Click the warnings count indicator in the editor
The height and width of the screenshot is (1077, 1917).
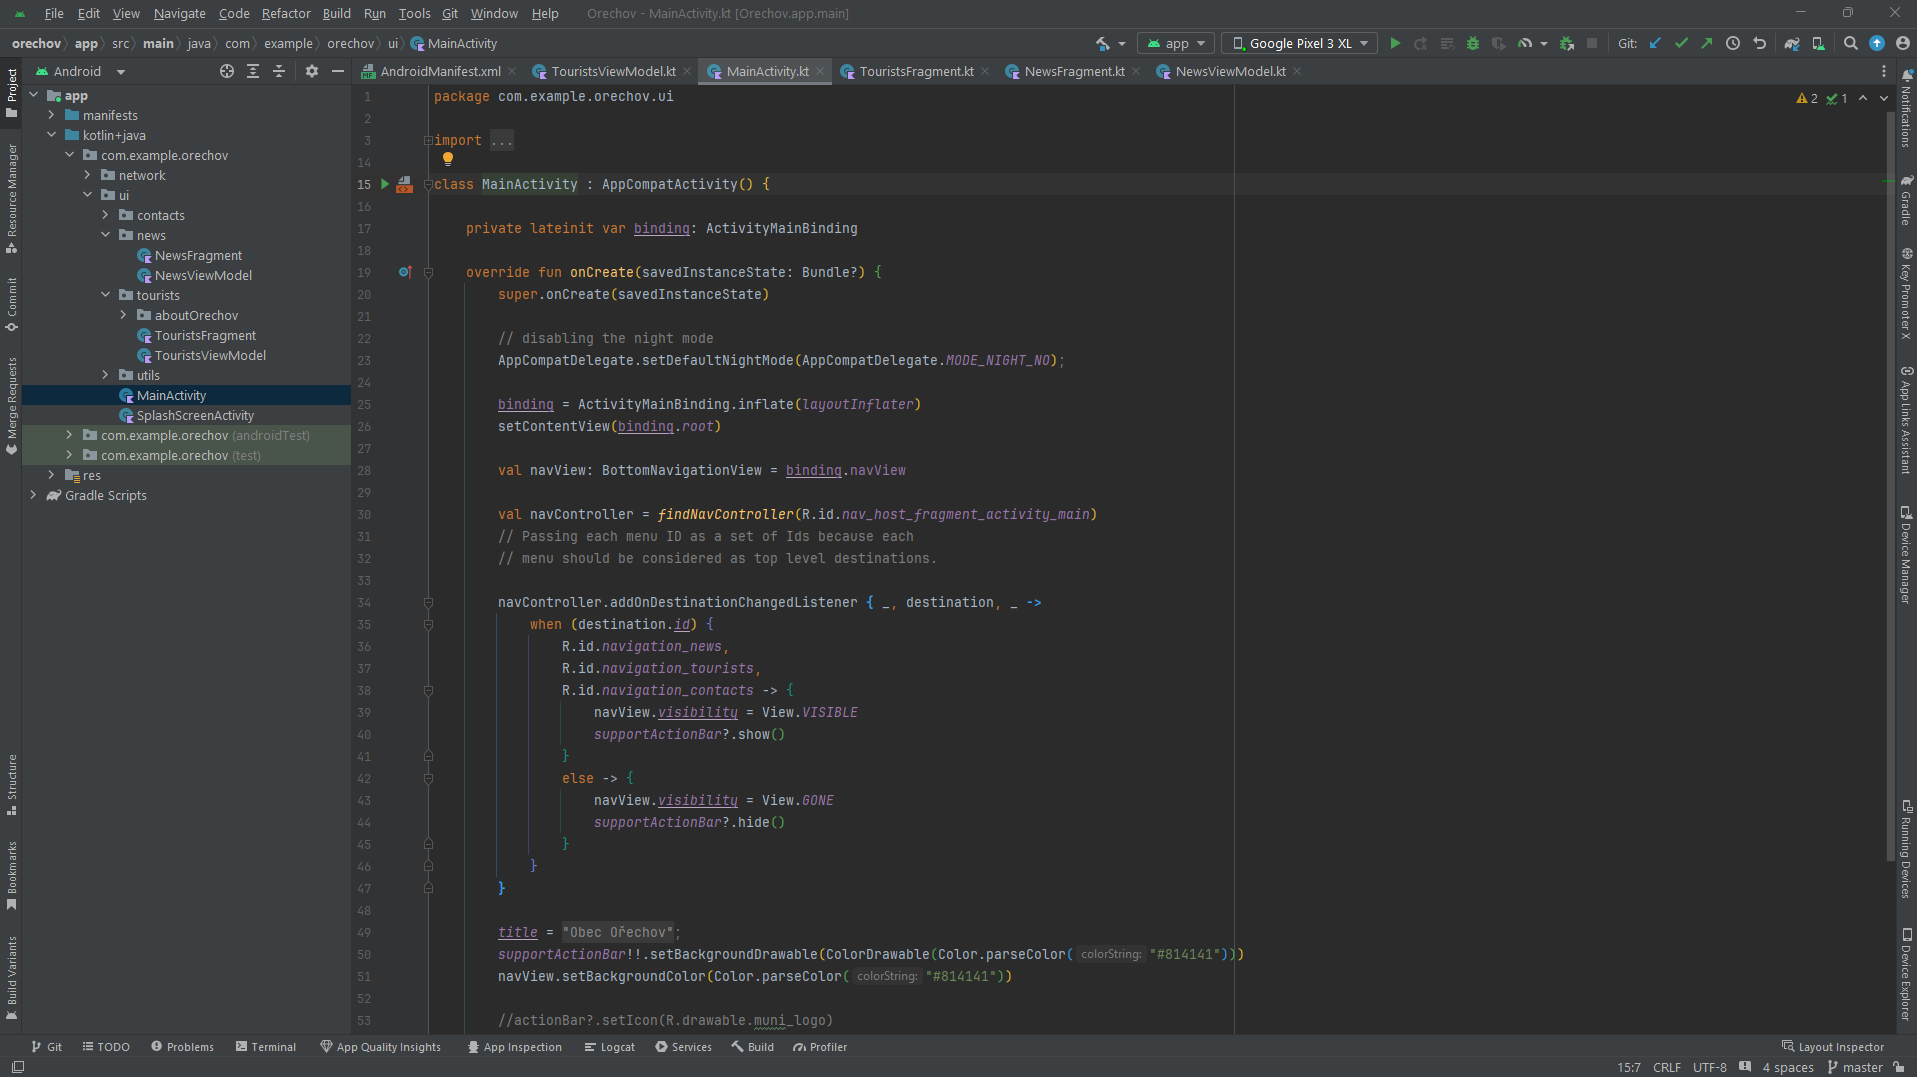pos(1807,98)
